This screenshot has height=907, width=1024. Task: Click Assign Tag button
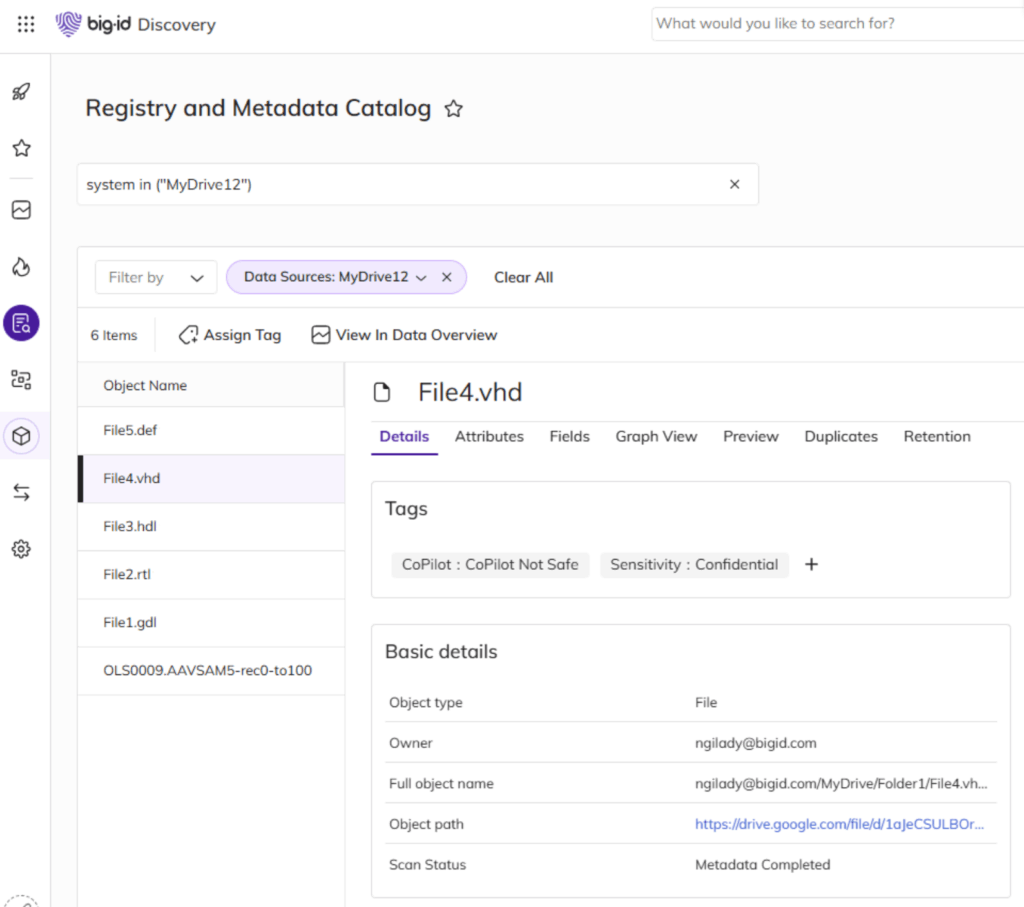click(230, 335)
